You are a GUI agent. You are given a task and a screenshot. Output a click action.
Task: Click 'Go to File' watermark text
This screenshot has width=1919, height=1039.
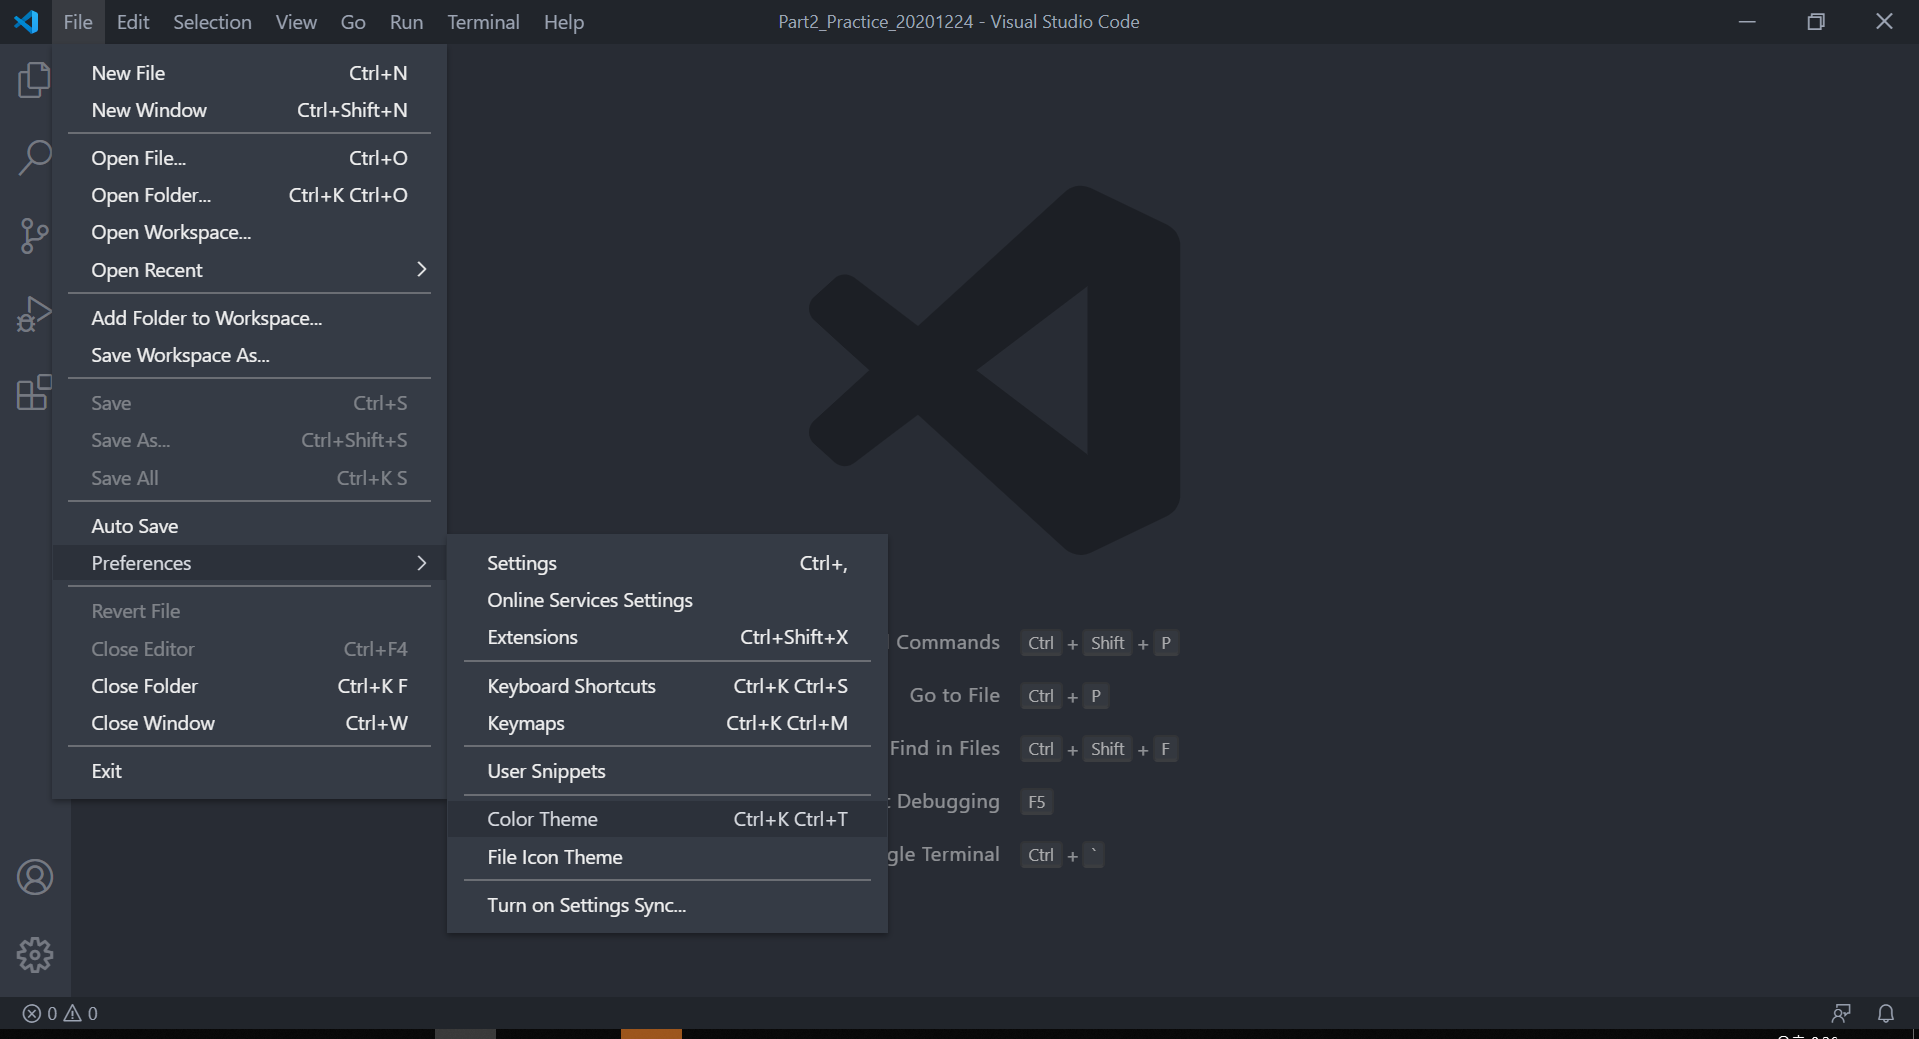click(954, 695)
